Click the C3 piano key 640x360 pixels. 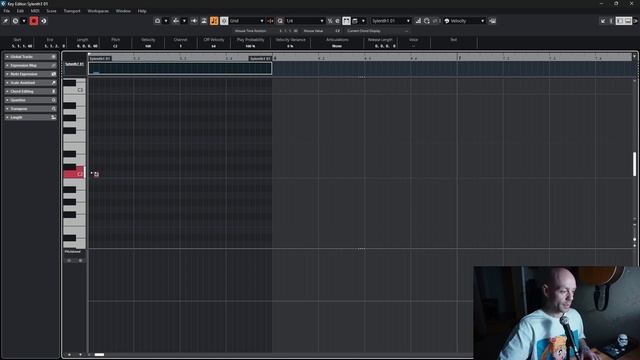[75, 90]
